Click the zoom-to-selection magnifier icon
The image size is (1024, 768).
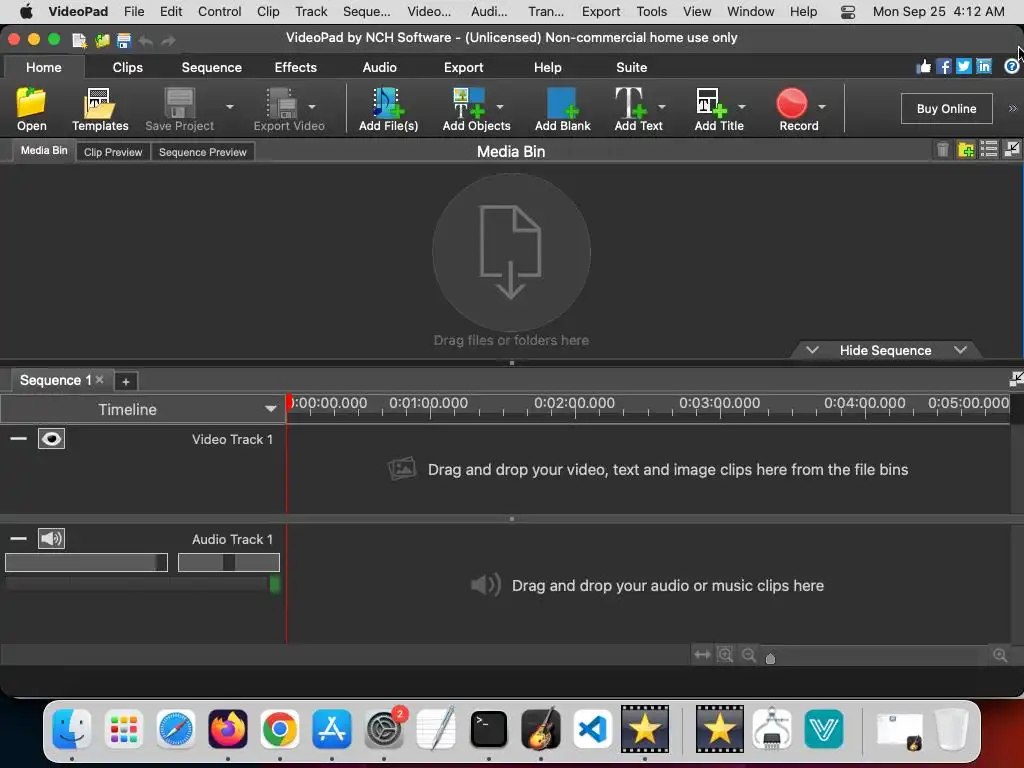725,654
